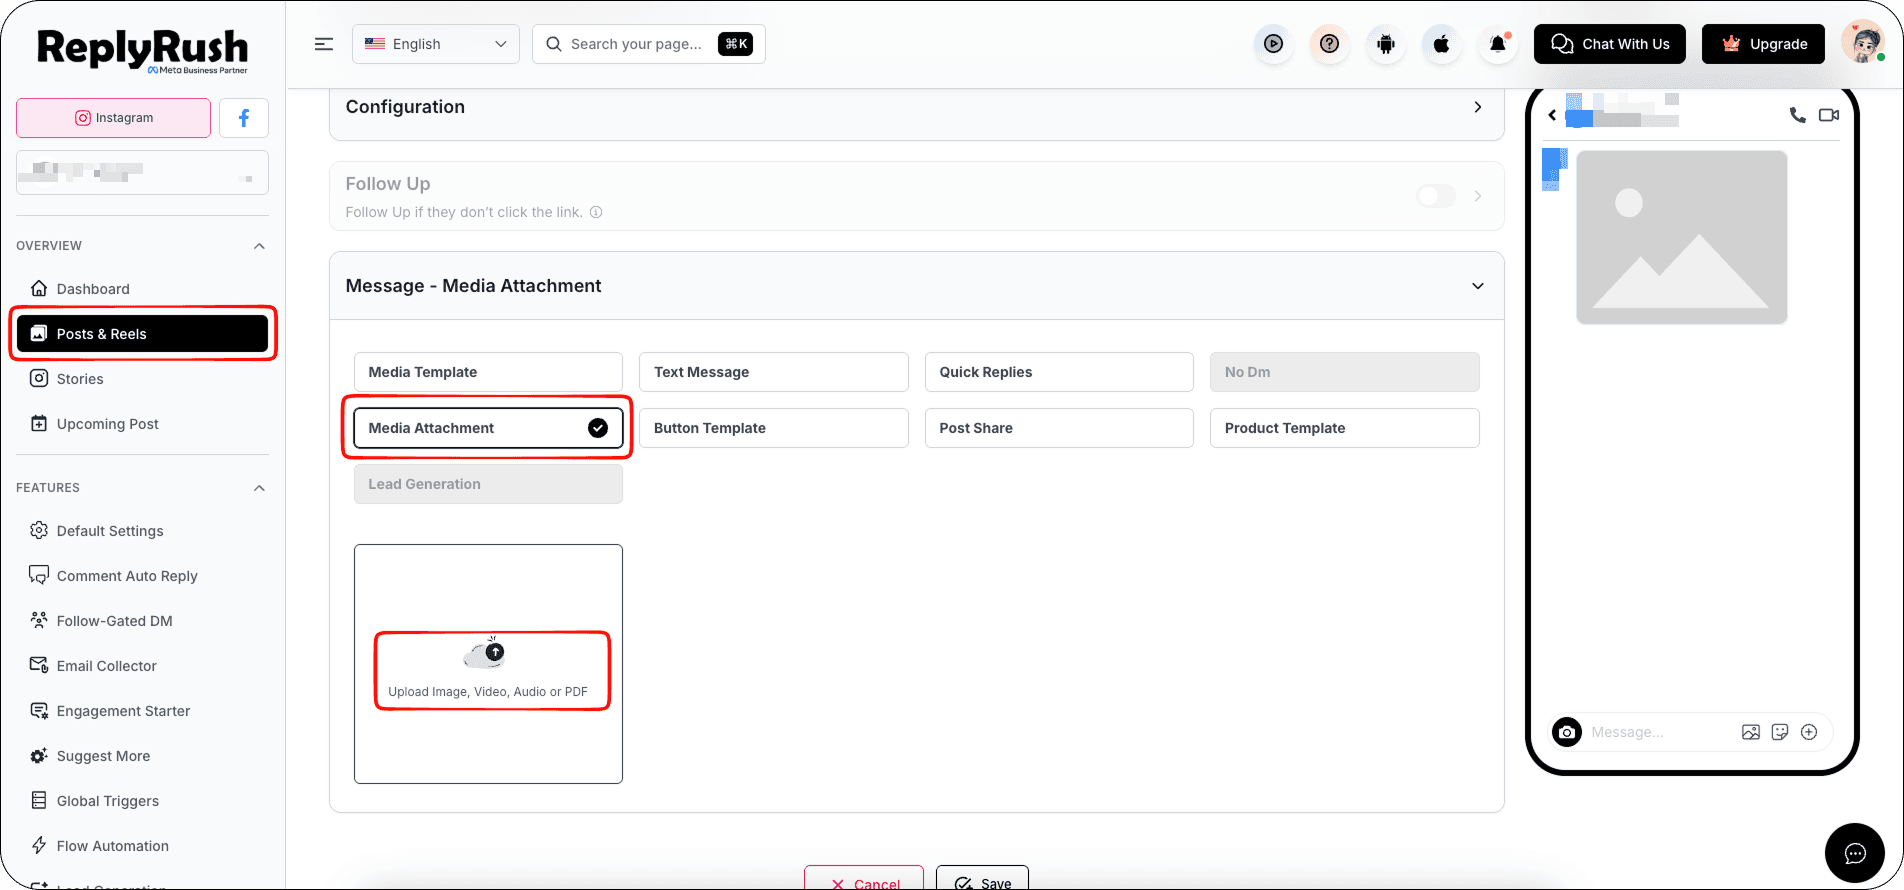
Task: Switch to Facebook platform icon
Action: coord(244,118)
